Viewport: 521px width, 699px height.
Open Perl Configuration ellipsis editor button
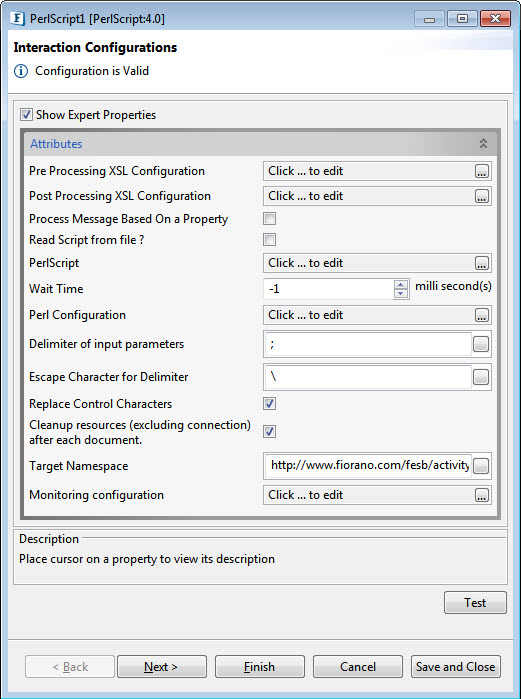(481, 315)
